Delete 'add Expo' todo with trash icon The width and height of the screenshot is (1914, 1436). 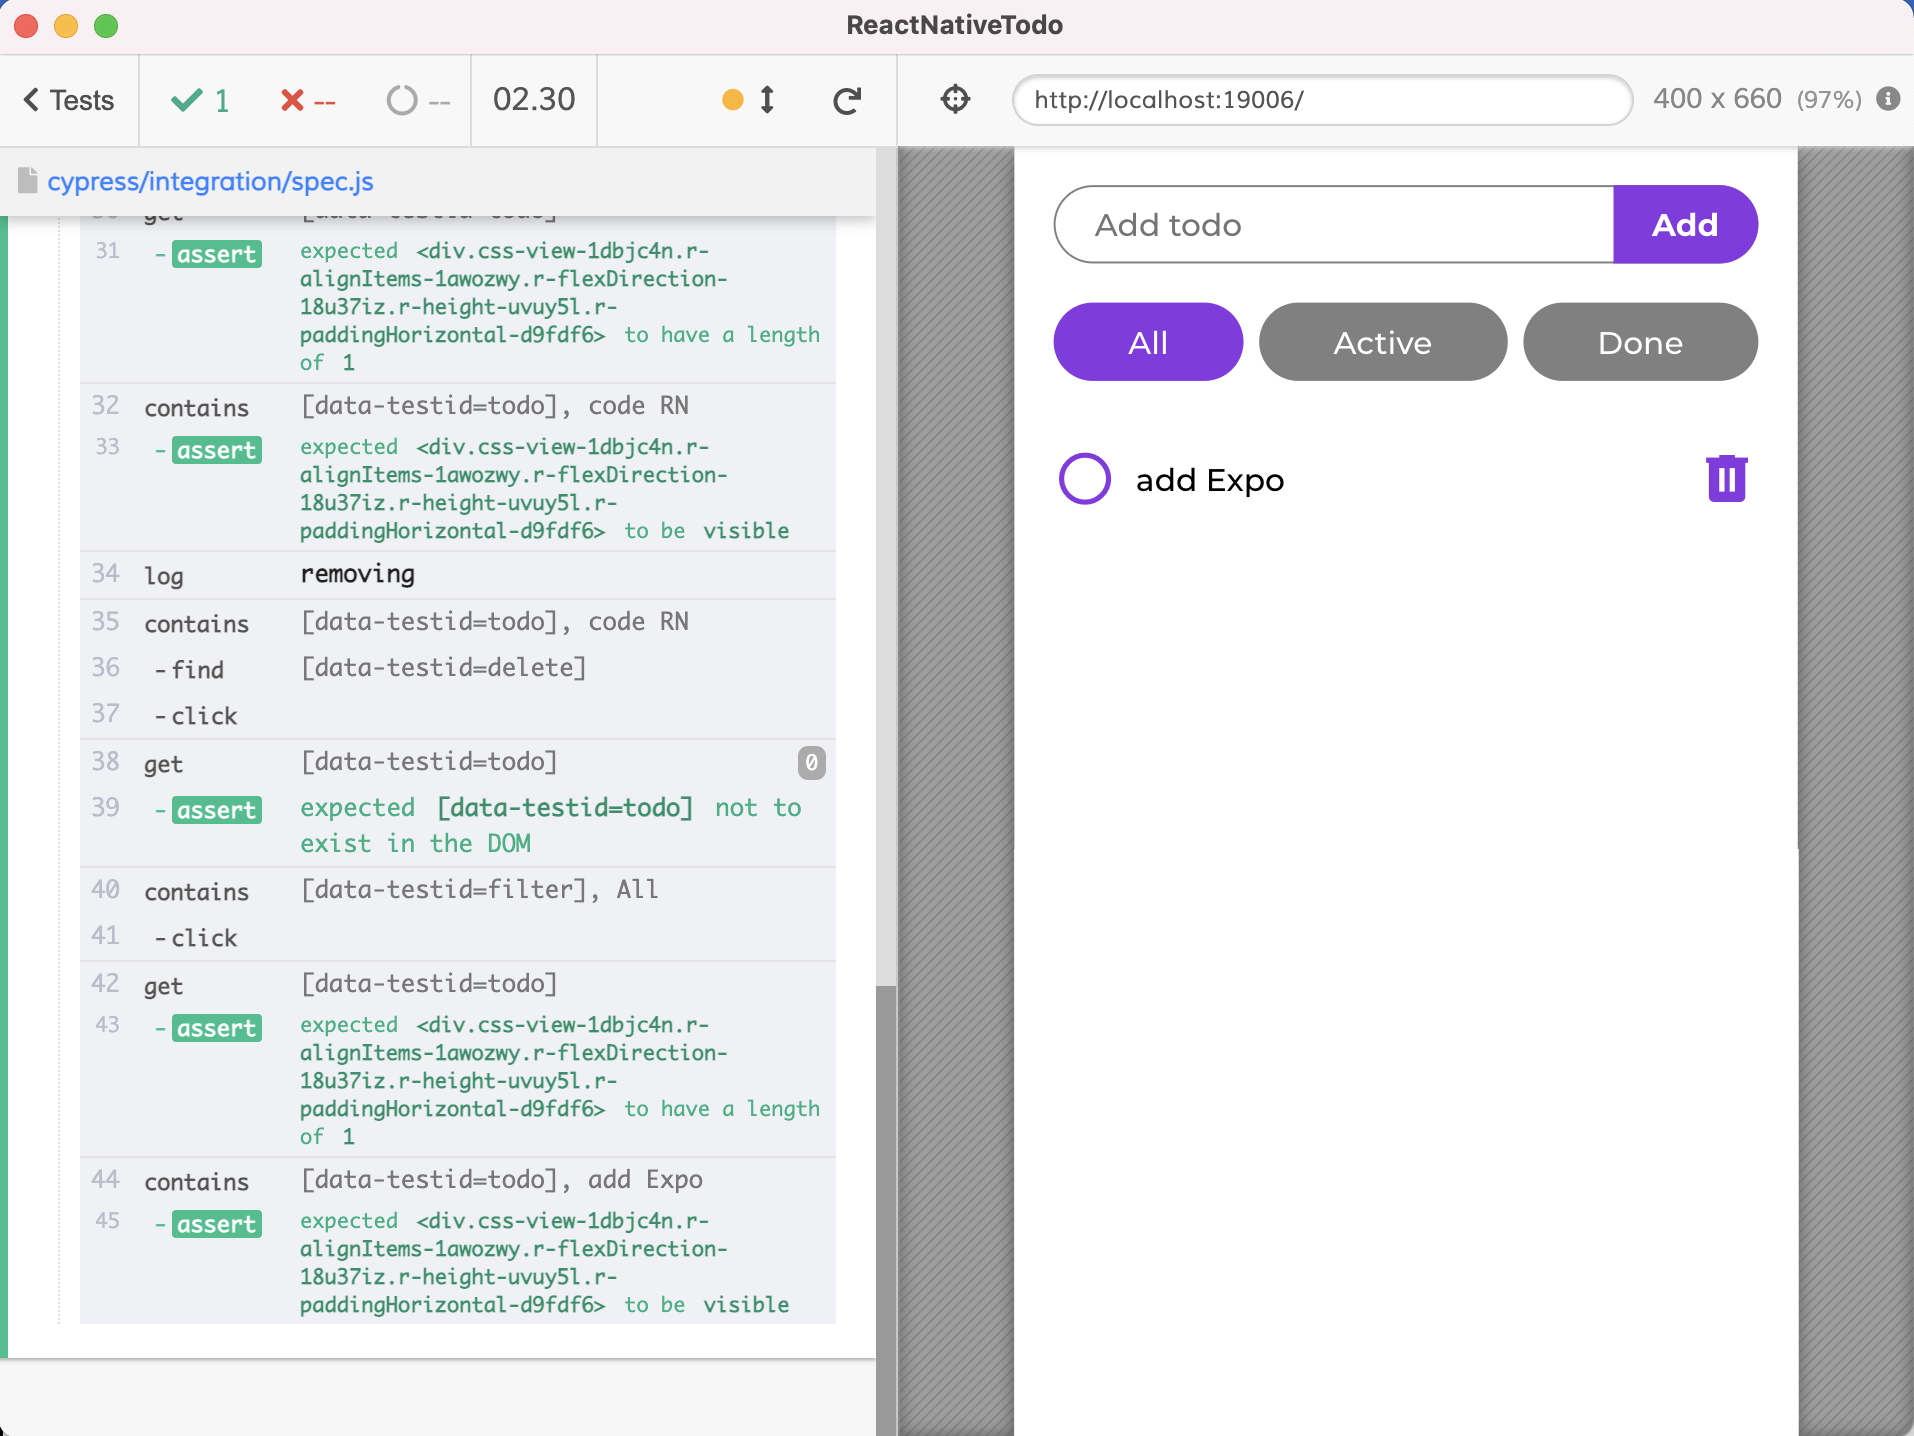(1726, 478)
